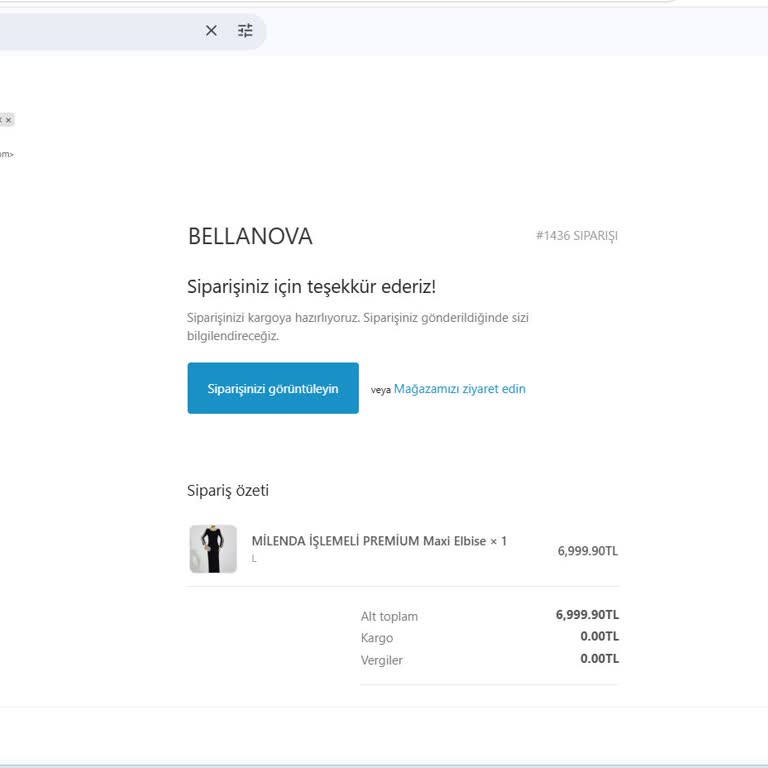The image size is (768, 768).
Task: Click the Vergiler label
Action: [x=382, y=660]
